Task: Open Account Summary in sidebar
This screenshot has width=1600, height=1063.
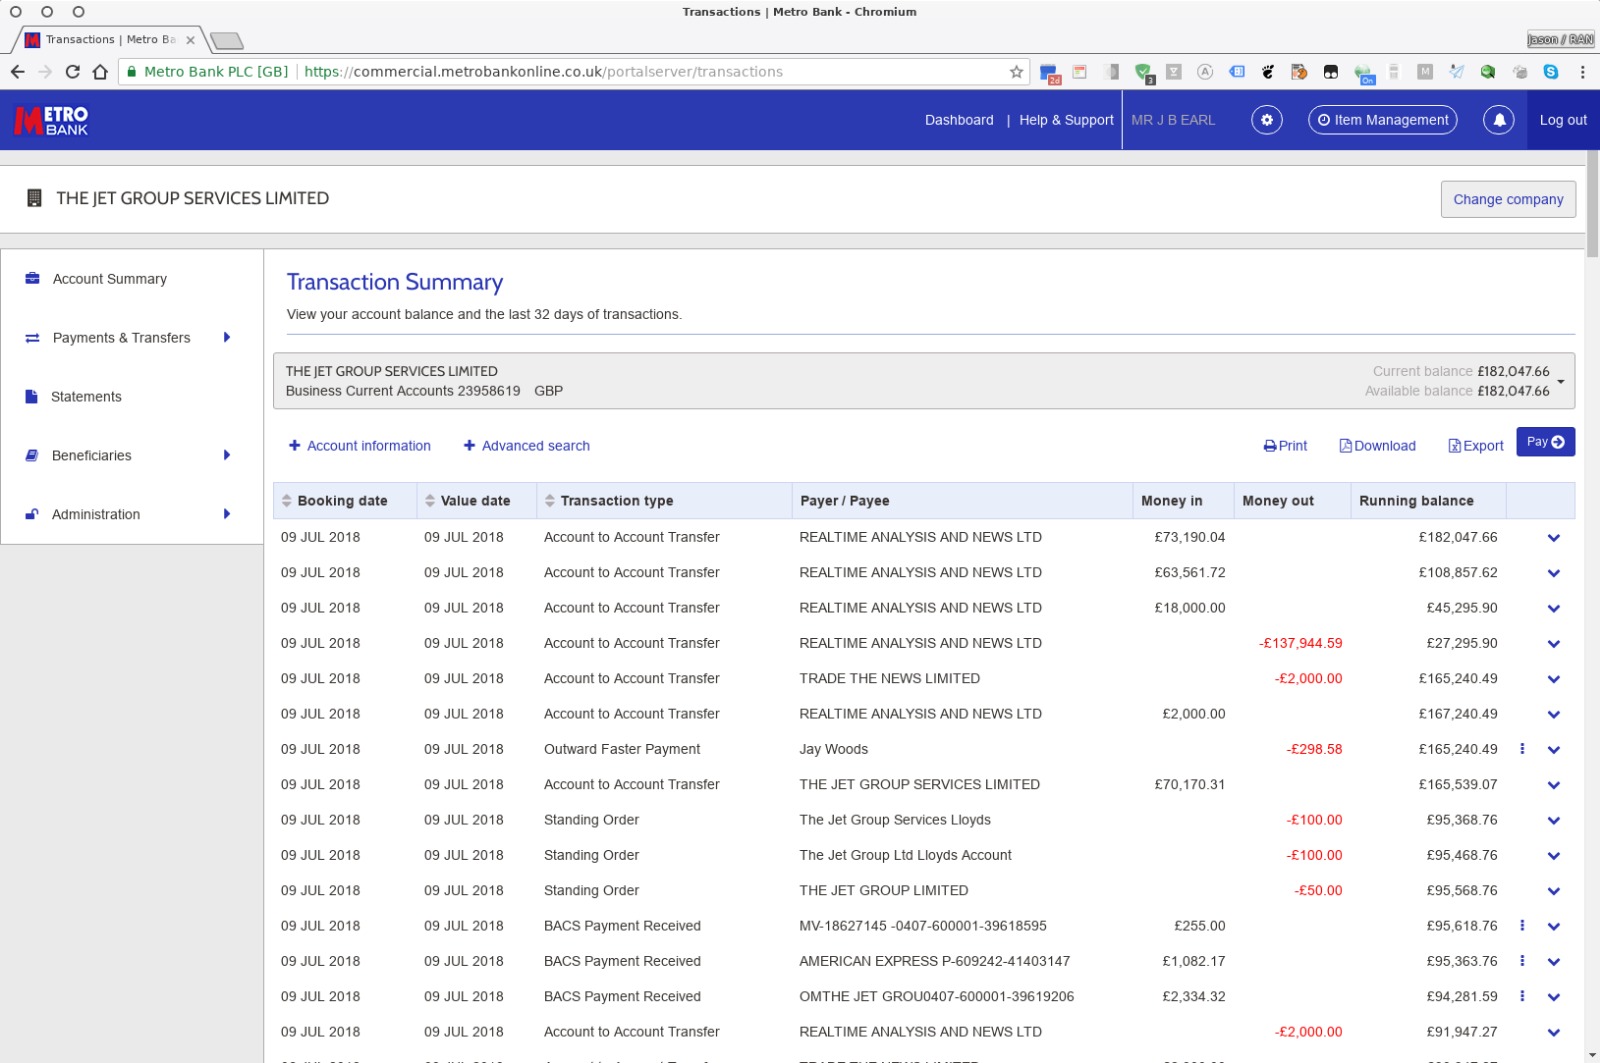Action: (110, 279)
